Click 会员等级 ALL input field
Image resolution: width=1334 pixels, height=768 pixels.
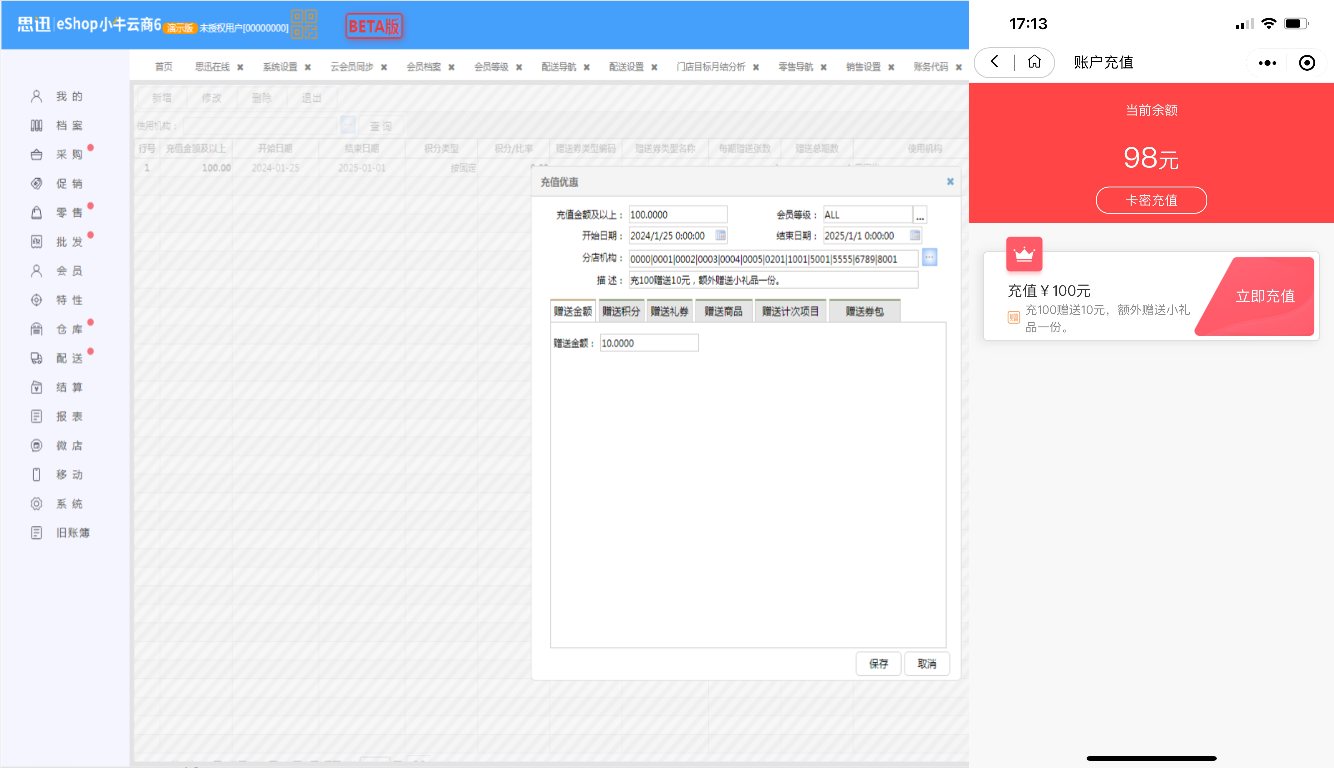868,214
